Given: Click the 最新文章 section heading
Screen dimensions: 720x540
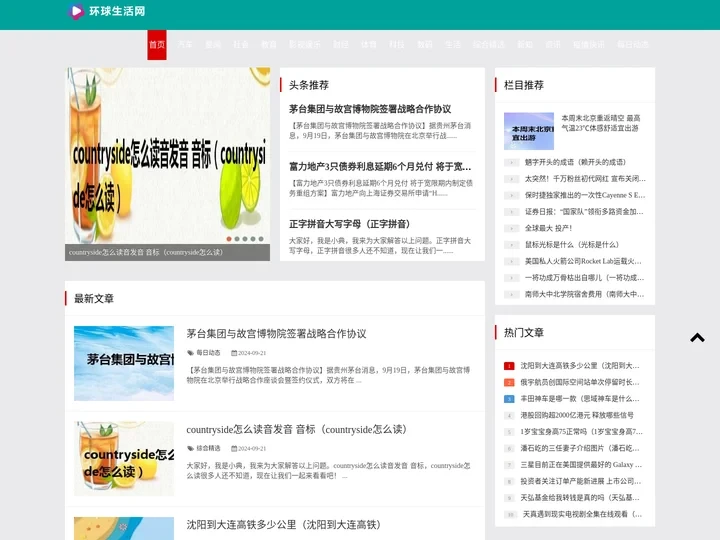Looking at the screenshot, I should [x=94, y=298].
